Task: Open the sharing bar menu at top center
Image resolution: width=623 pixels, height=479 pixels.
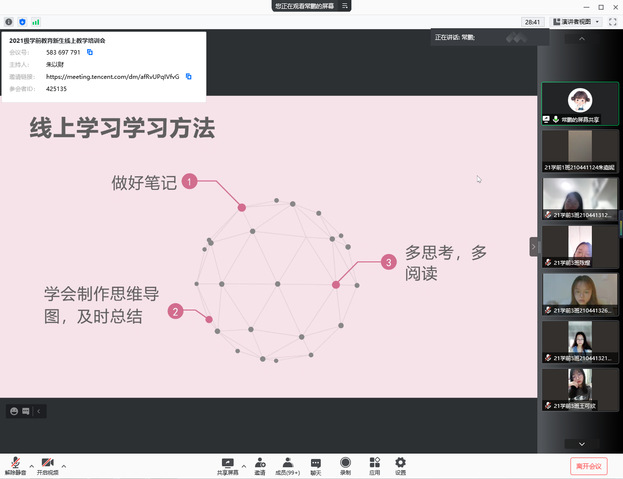Action: point(345,6)
